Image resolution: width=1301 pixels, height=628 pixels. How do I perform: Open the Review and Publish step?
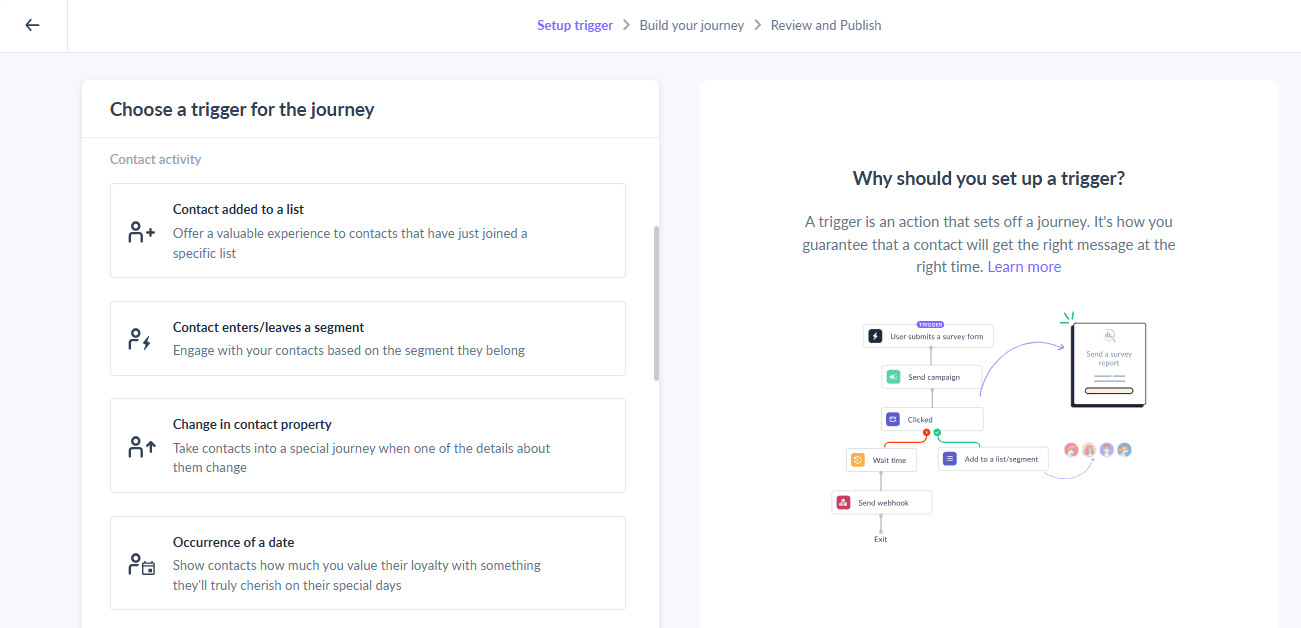pos(826,25)
